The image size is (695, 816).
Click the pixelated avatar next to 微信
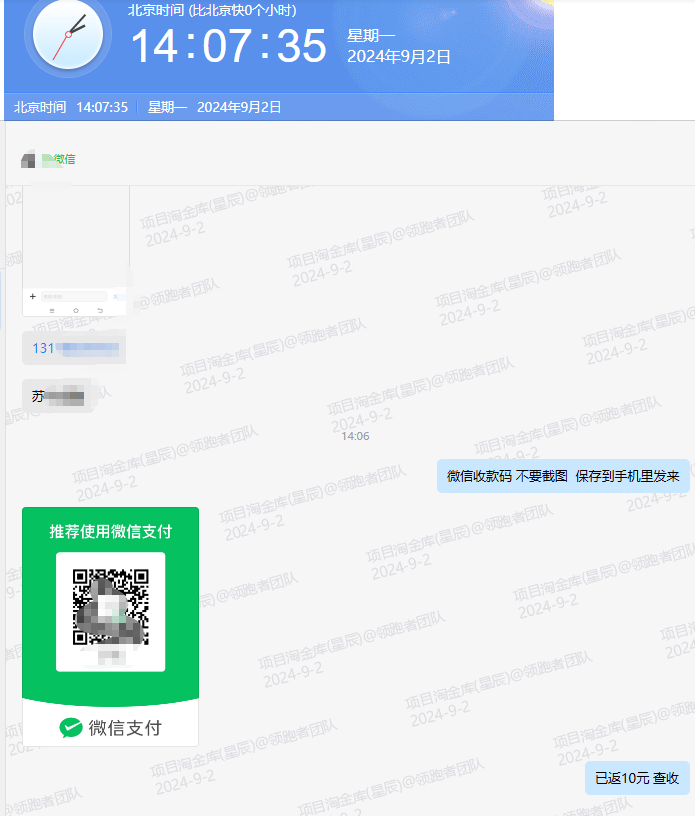click(28, 159)
